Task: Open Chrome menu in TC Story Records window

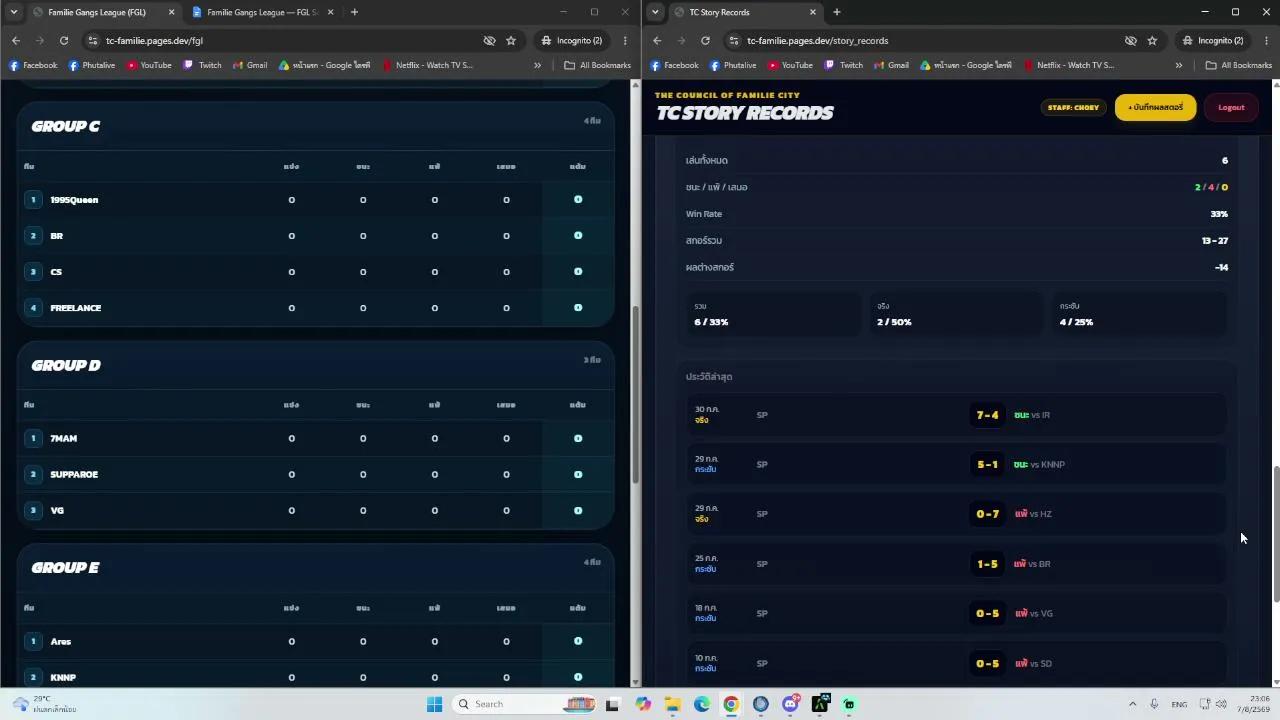Action: pos(1266,41)
